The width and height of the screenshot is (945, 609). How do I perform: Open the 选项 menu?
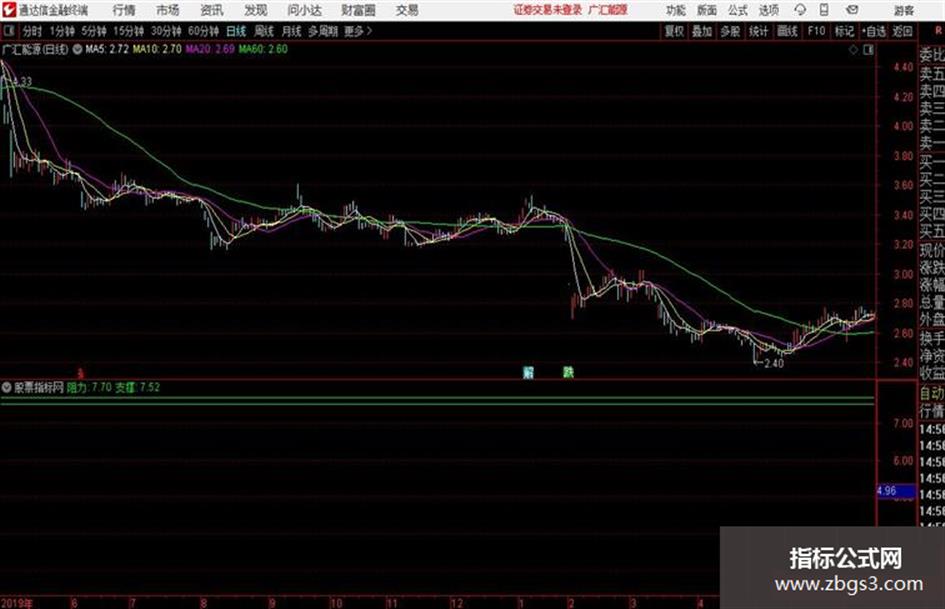point(768,10)
